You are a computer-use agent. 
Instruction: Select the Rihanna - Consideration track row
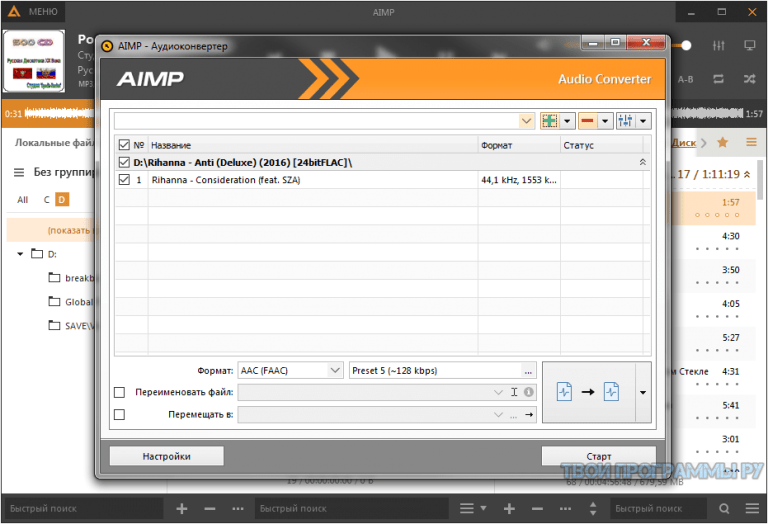click(x=383, y=180)
